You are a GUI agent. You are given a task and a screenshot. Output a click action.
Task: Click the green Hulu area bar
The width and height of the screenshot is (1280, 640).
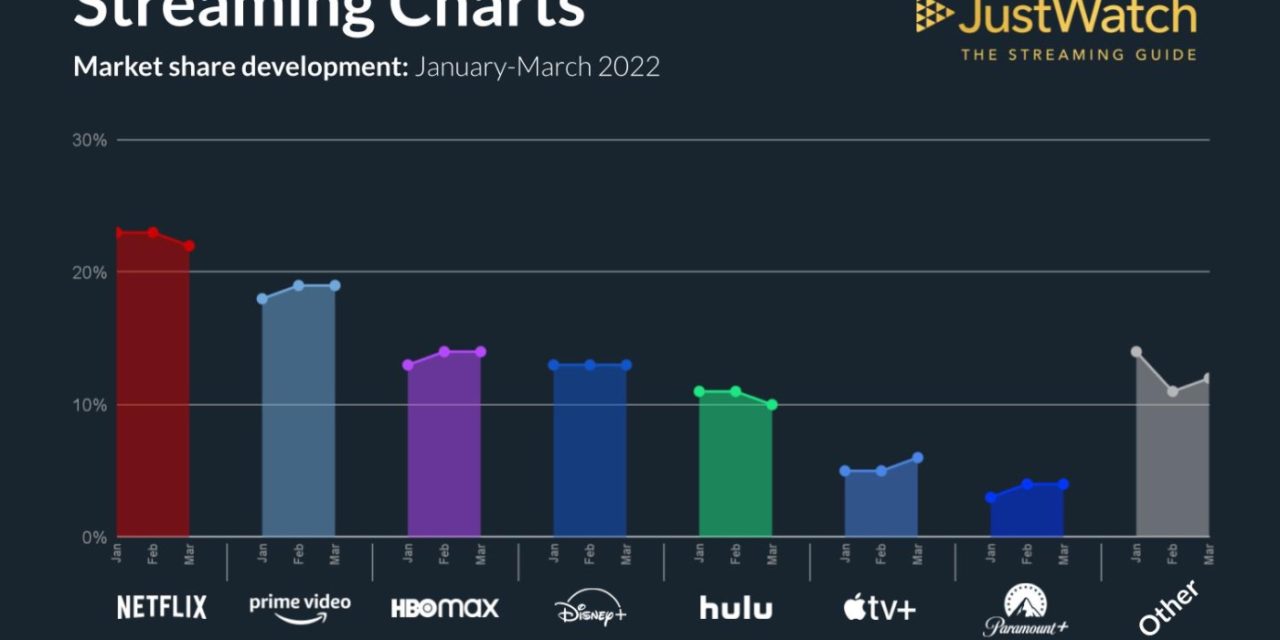735,470
